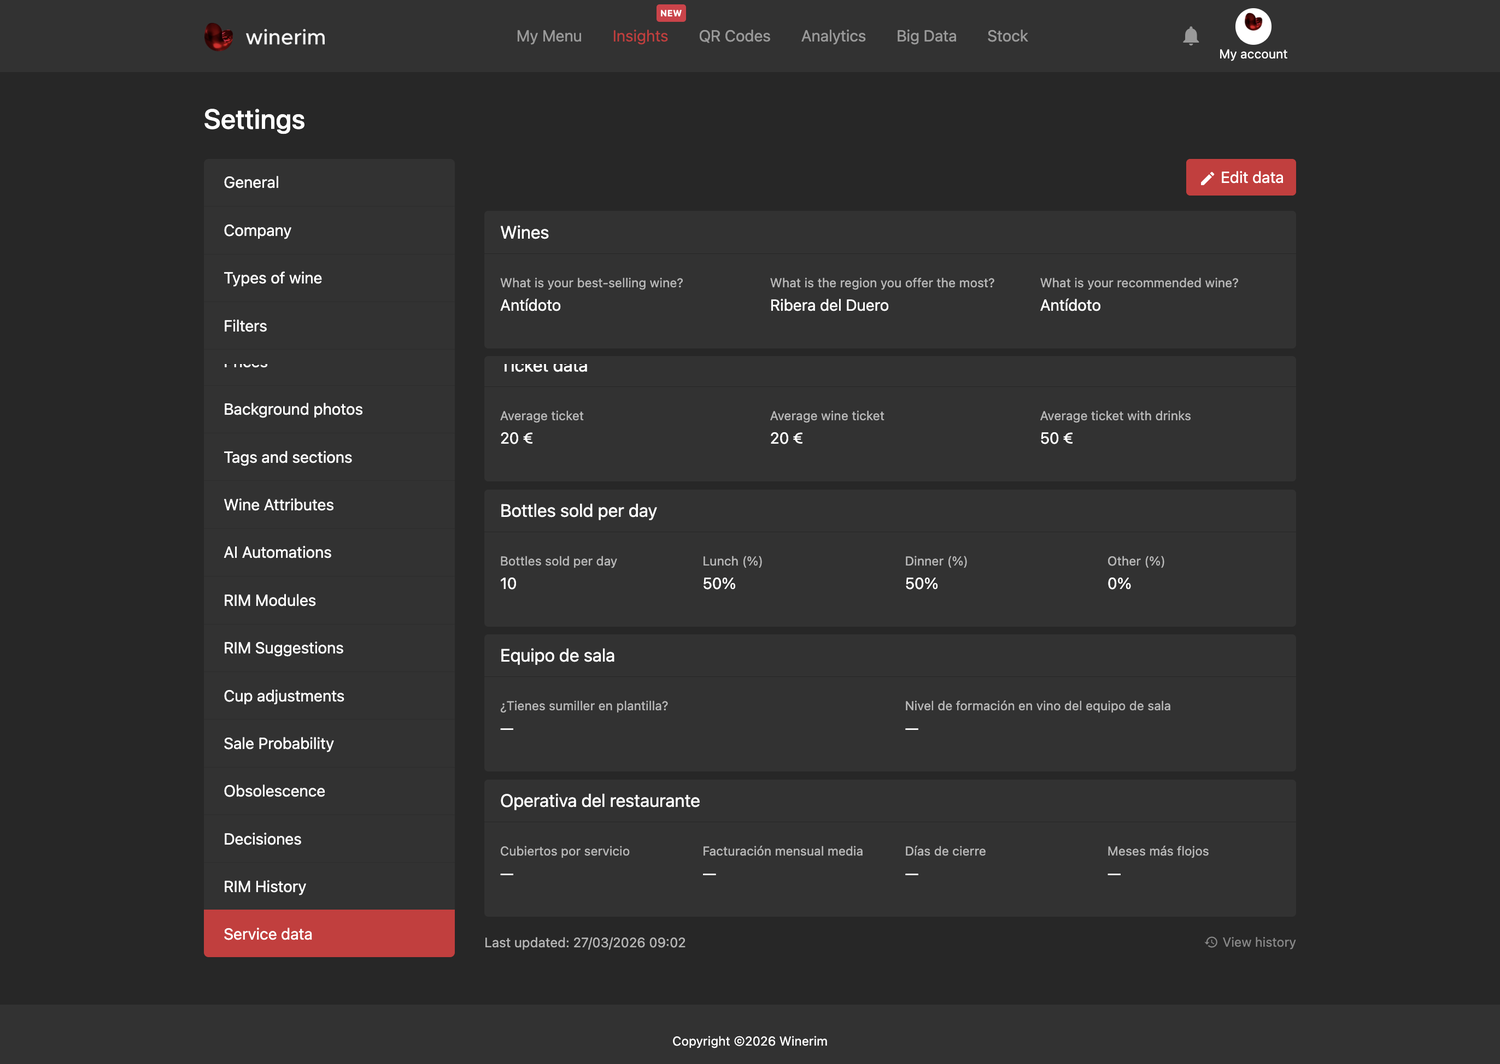Viewport: 1500px width, 1064px height.
Task: Click the clock icon beside View history
Action: pos(1211,942)
